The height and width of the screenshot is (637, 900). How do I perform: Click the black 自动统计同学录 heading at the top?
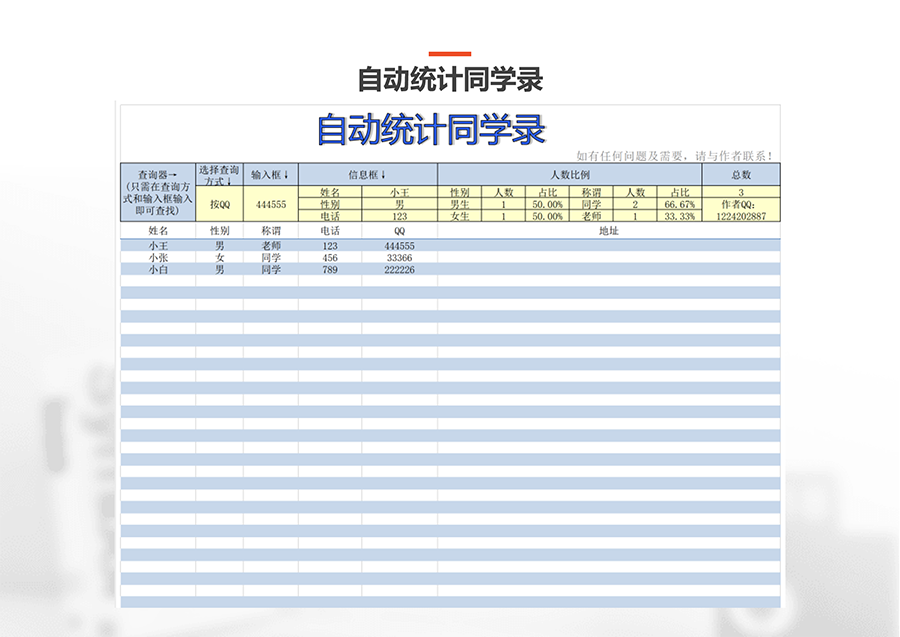coord(450,79)
